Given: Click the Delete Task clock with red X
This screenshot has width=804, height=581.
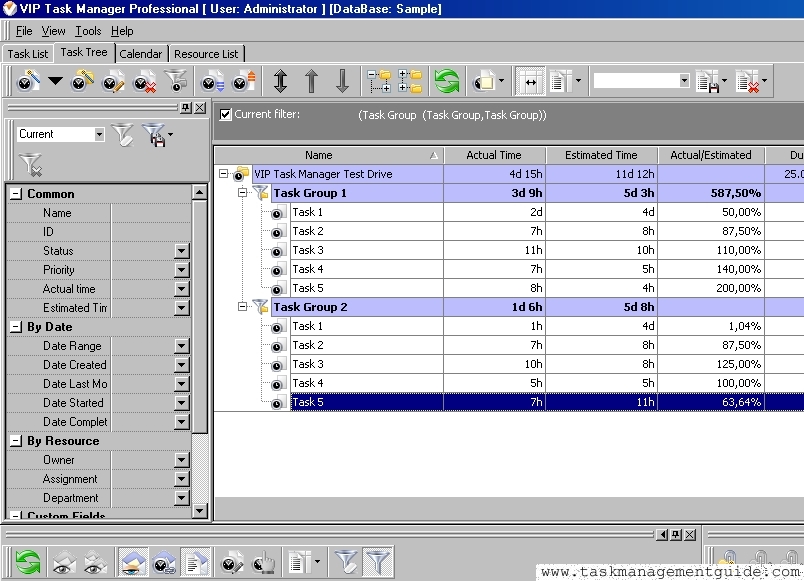Looking at the screenshot, I should [144, 81].
